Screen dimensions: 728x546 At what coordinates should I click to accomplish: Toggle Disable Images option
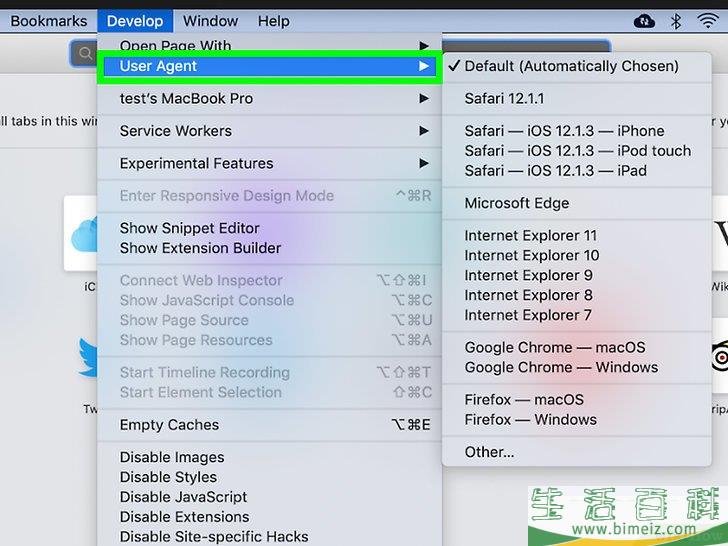click(269, 457)
